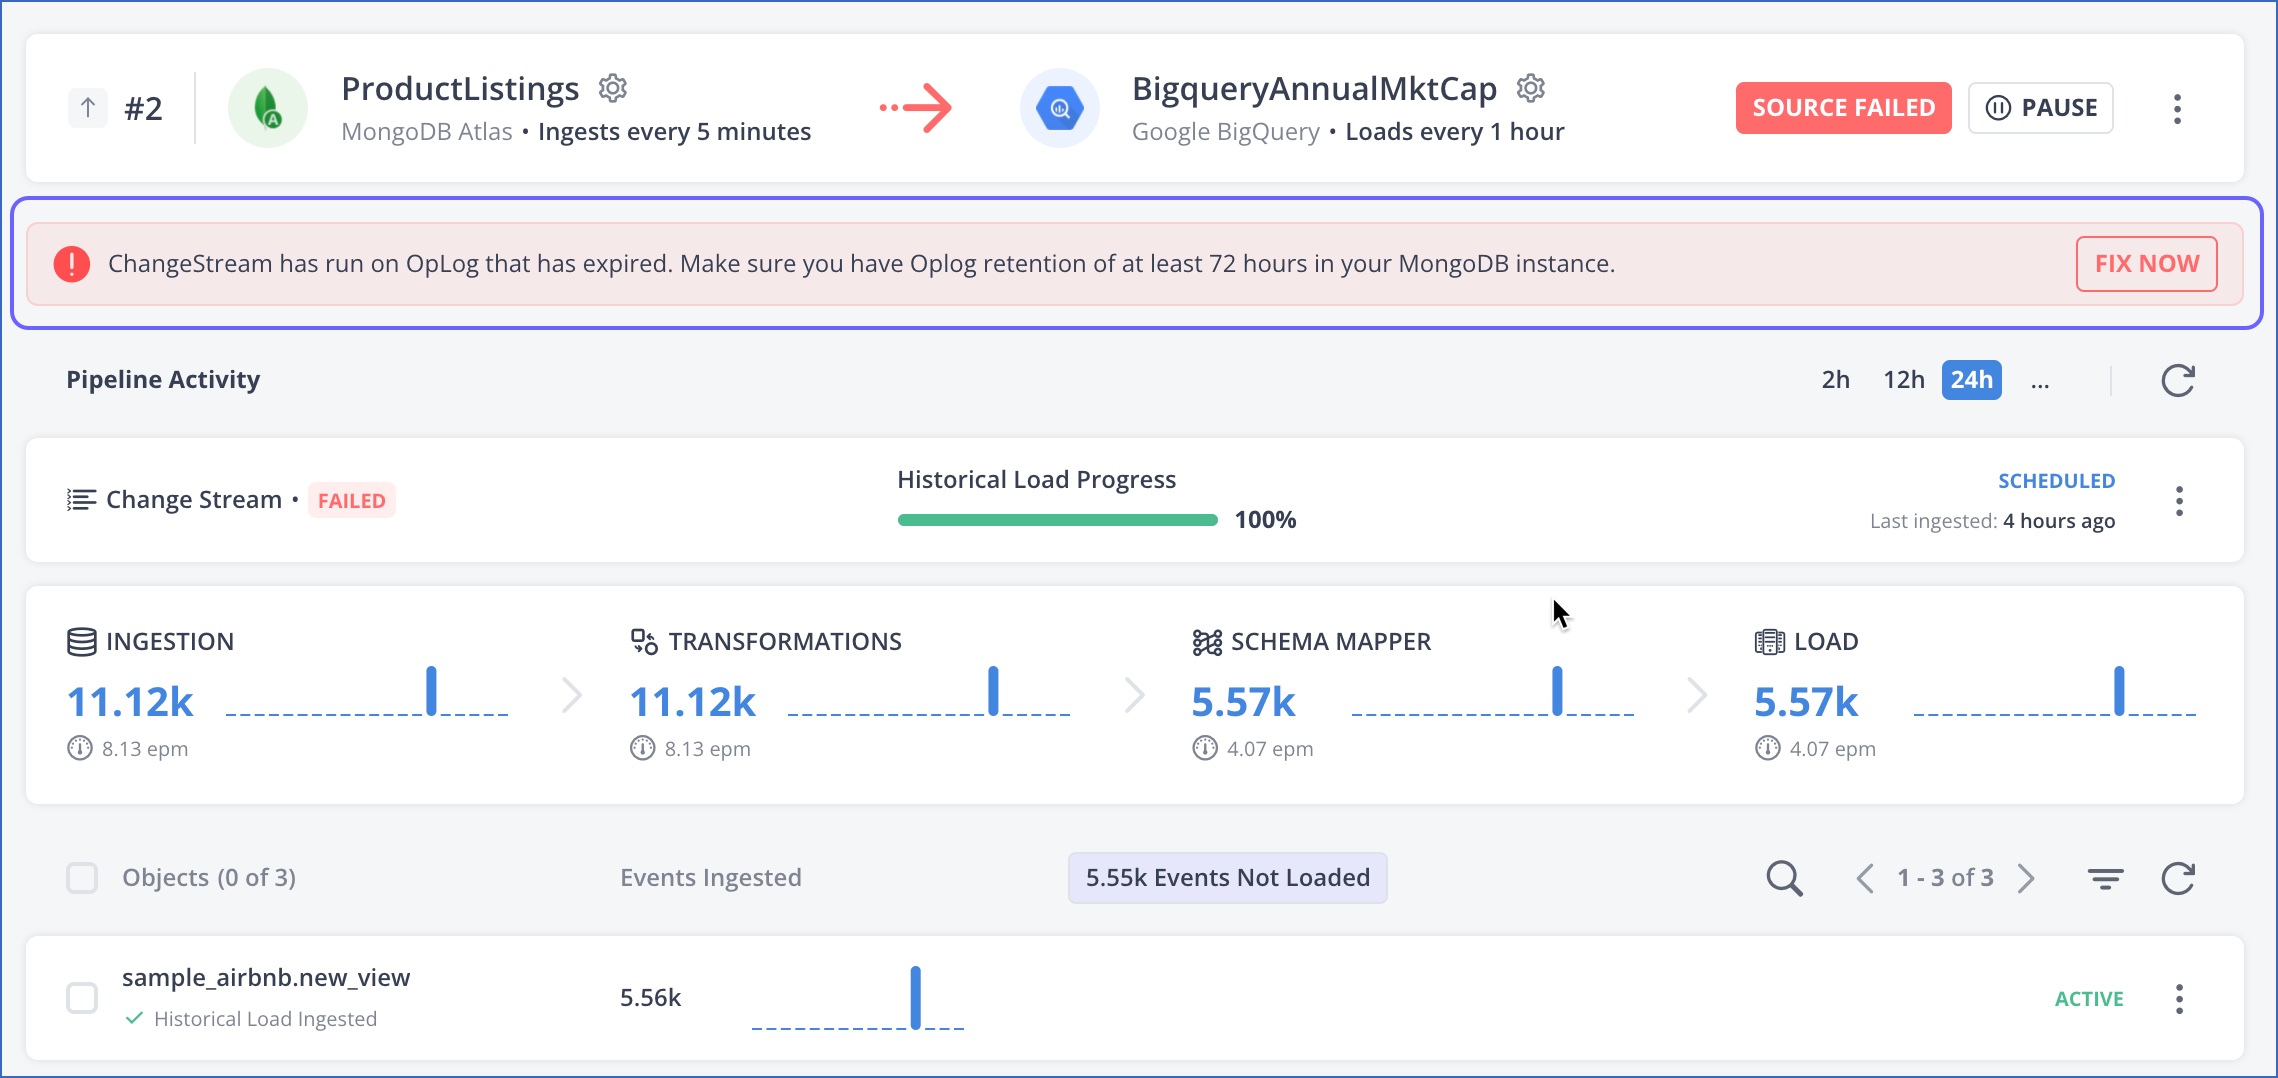This screenshot has height=1078, width=2278.
Task: Open ProductListings source settings gear
Action: tap(612, 88)
